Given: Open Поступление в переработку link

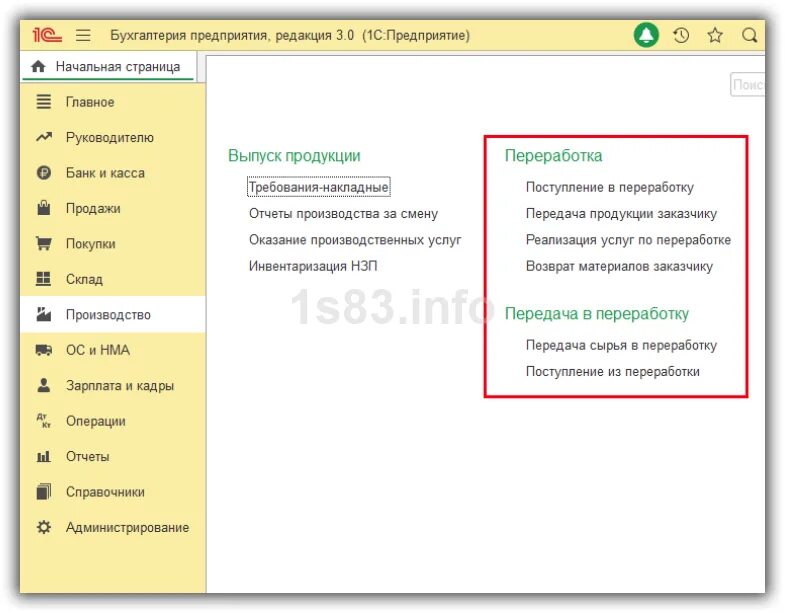Looking at the screenshot, I should coord(609,187).
